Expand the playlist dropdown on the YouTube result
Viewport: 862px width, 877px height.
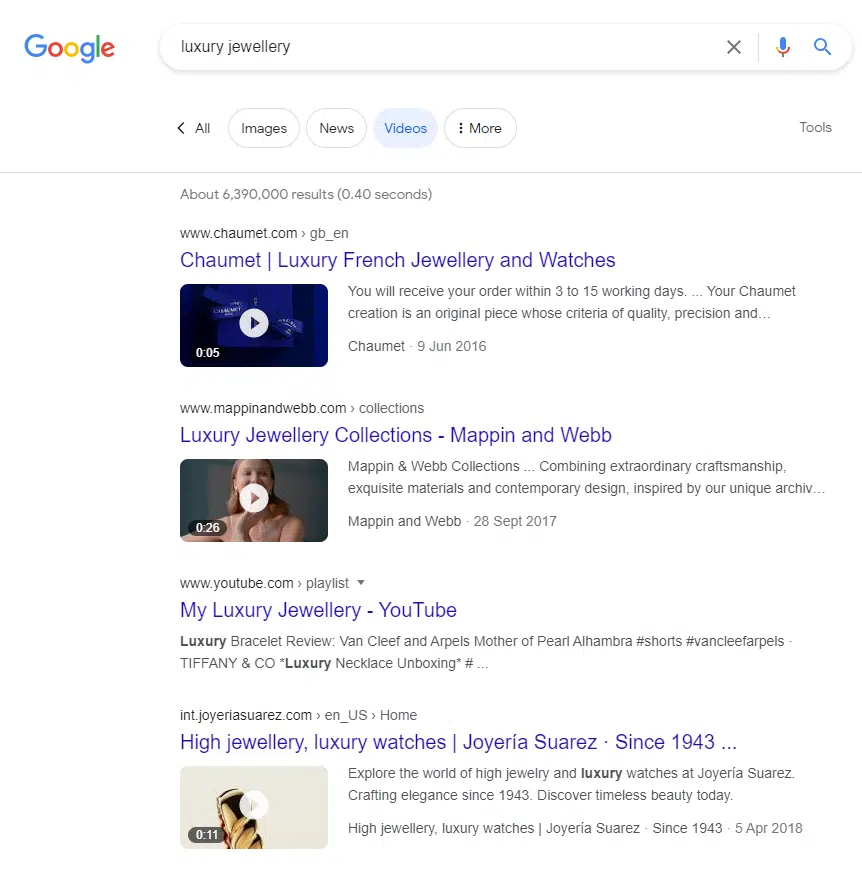(360, 582)
